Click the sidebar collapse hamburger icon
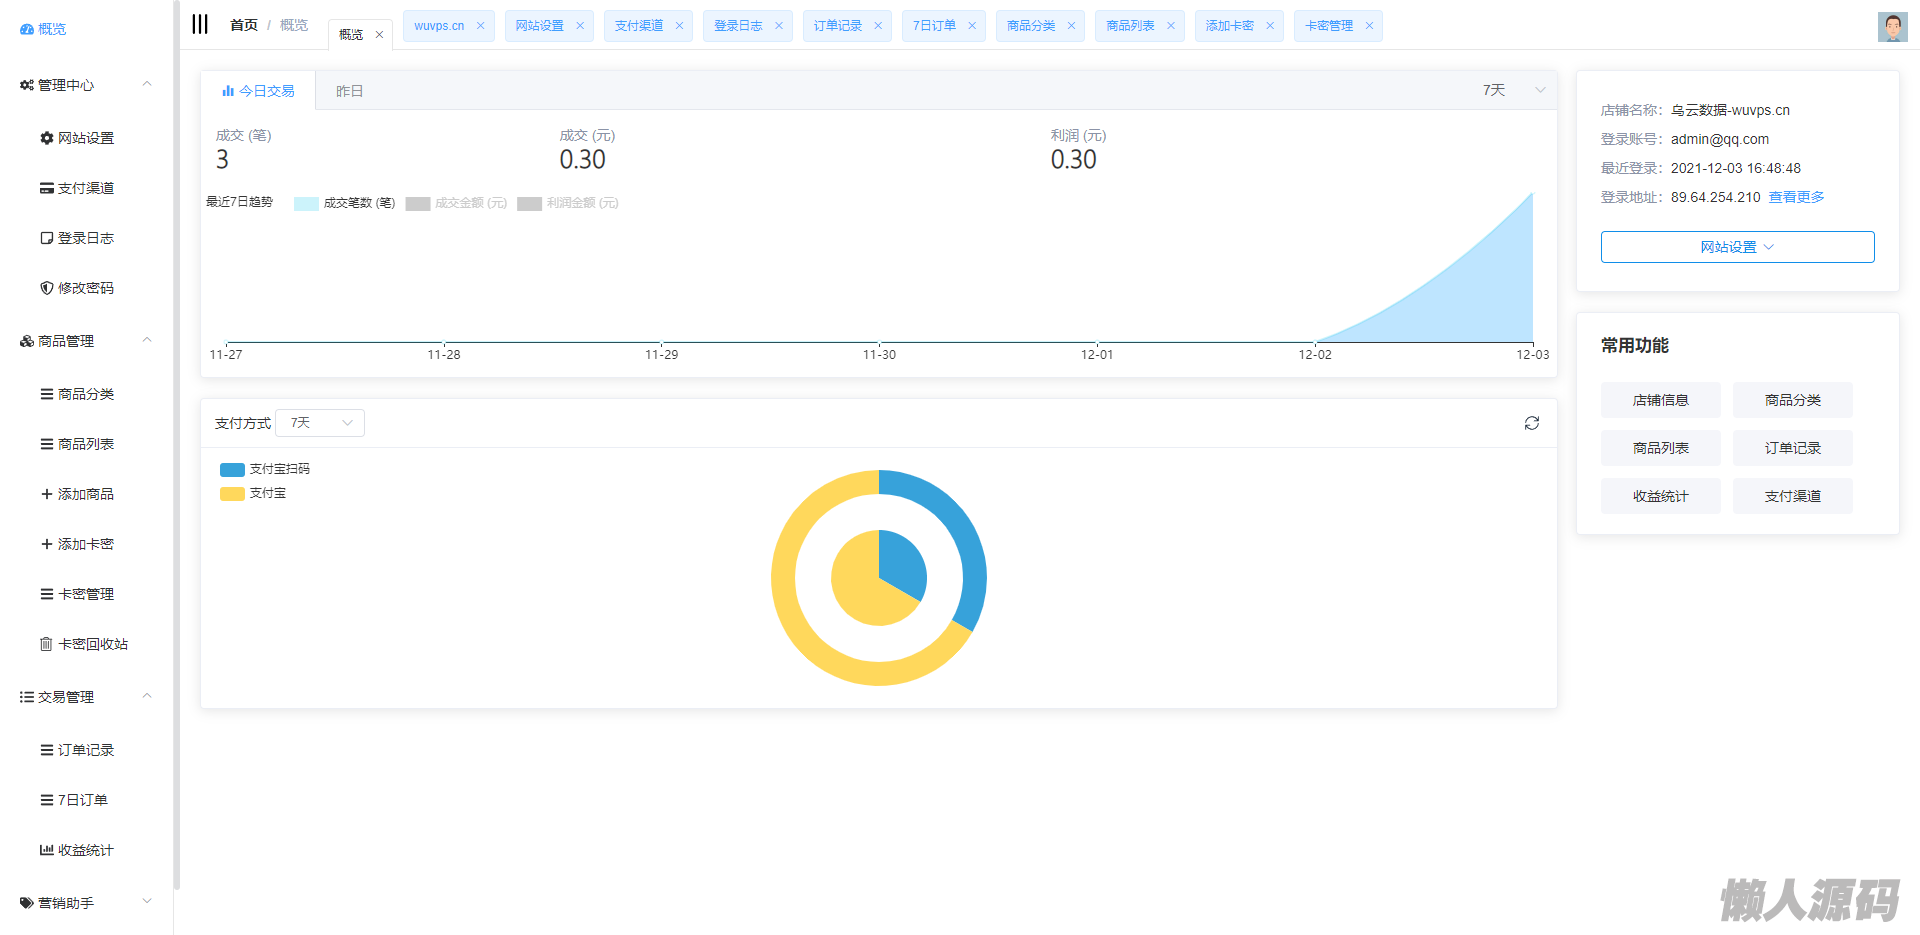The width and height of the screenshot is (1920, 935). pyautogui.click(x=200, y=24)
